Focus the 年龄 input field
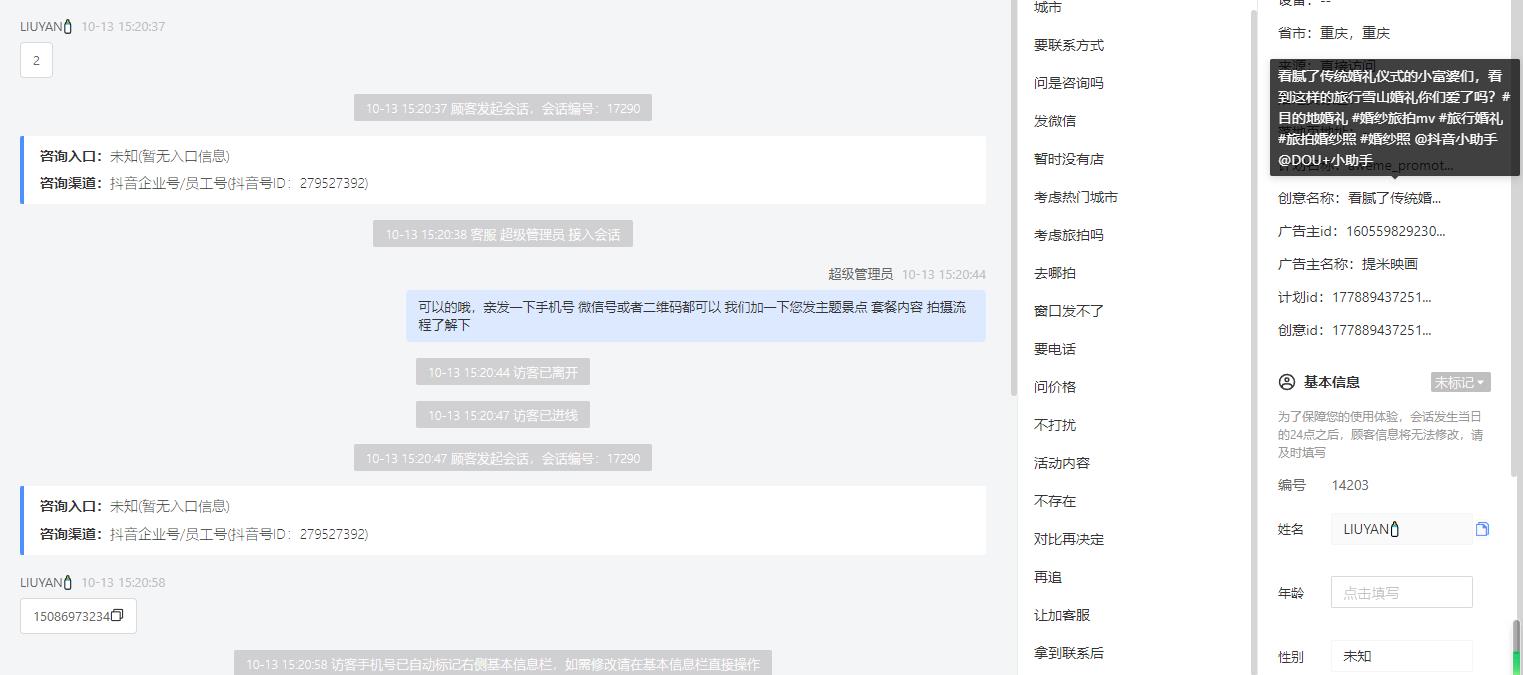The height and width of the screenshot is (675, 1523). click(1401, 592)
